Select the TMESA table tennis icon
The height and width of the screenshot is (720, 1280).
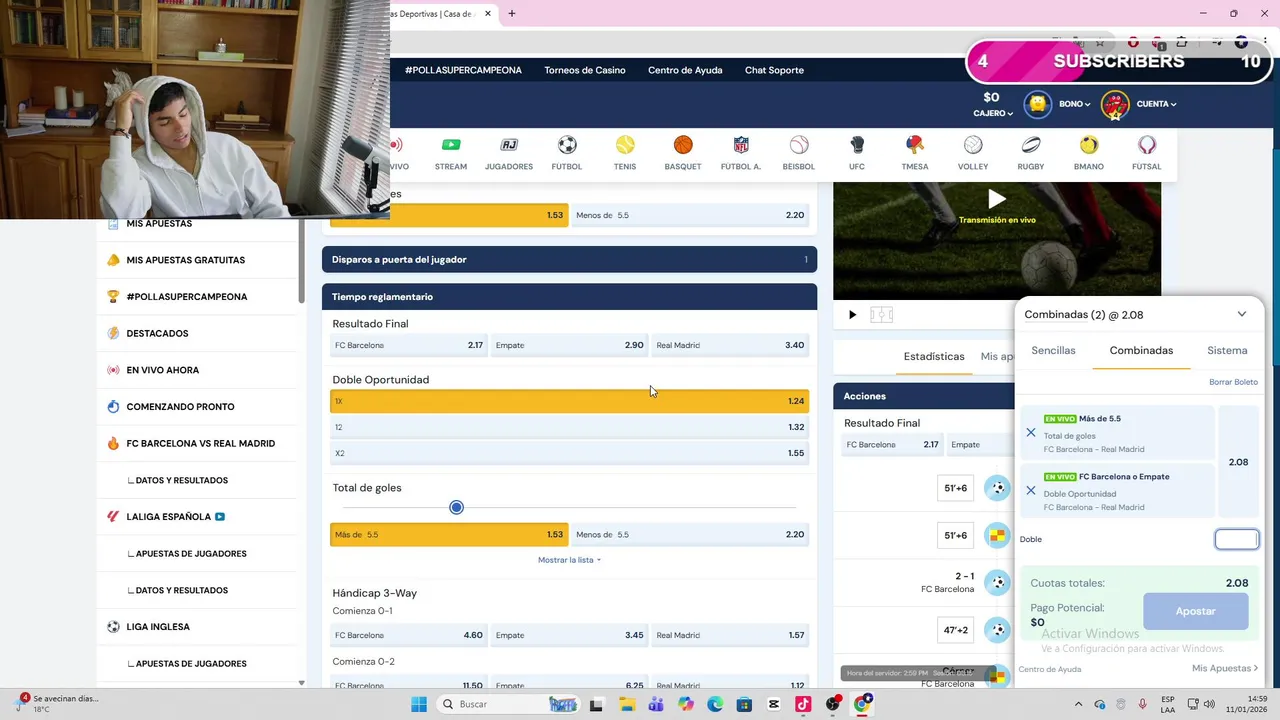click(915, 153)
